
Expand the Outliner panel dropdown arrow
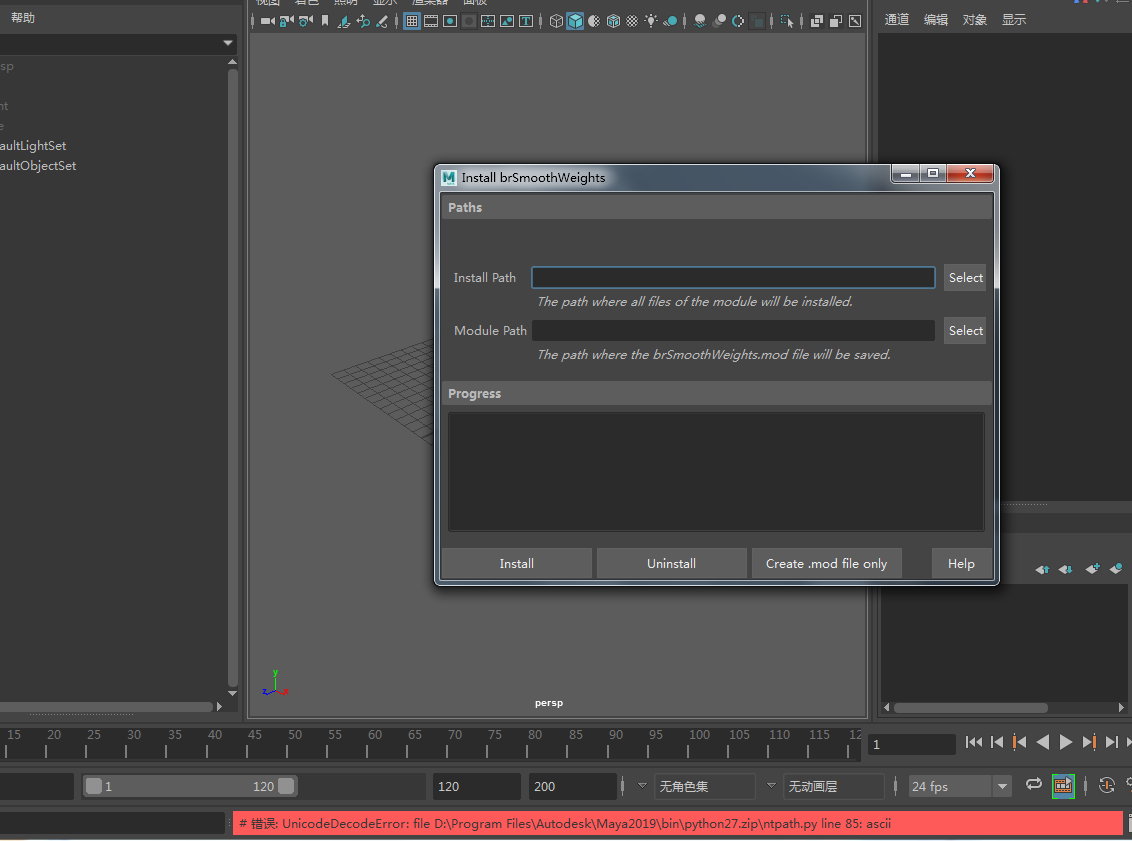[228, 43]
